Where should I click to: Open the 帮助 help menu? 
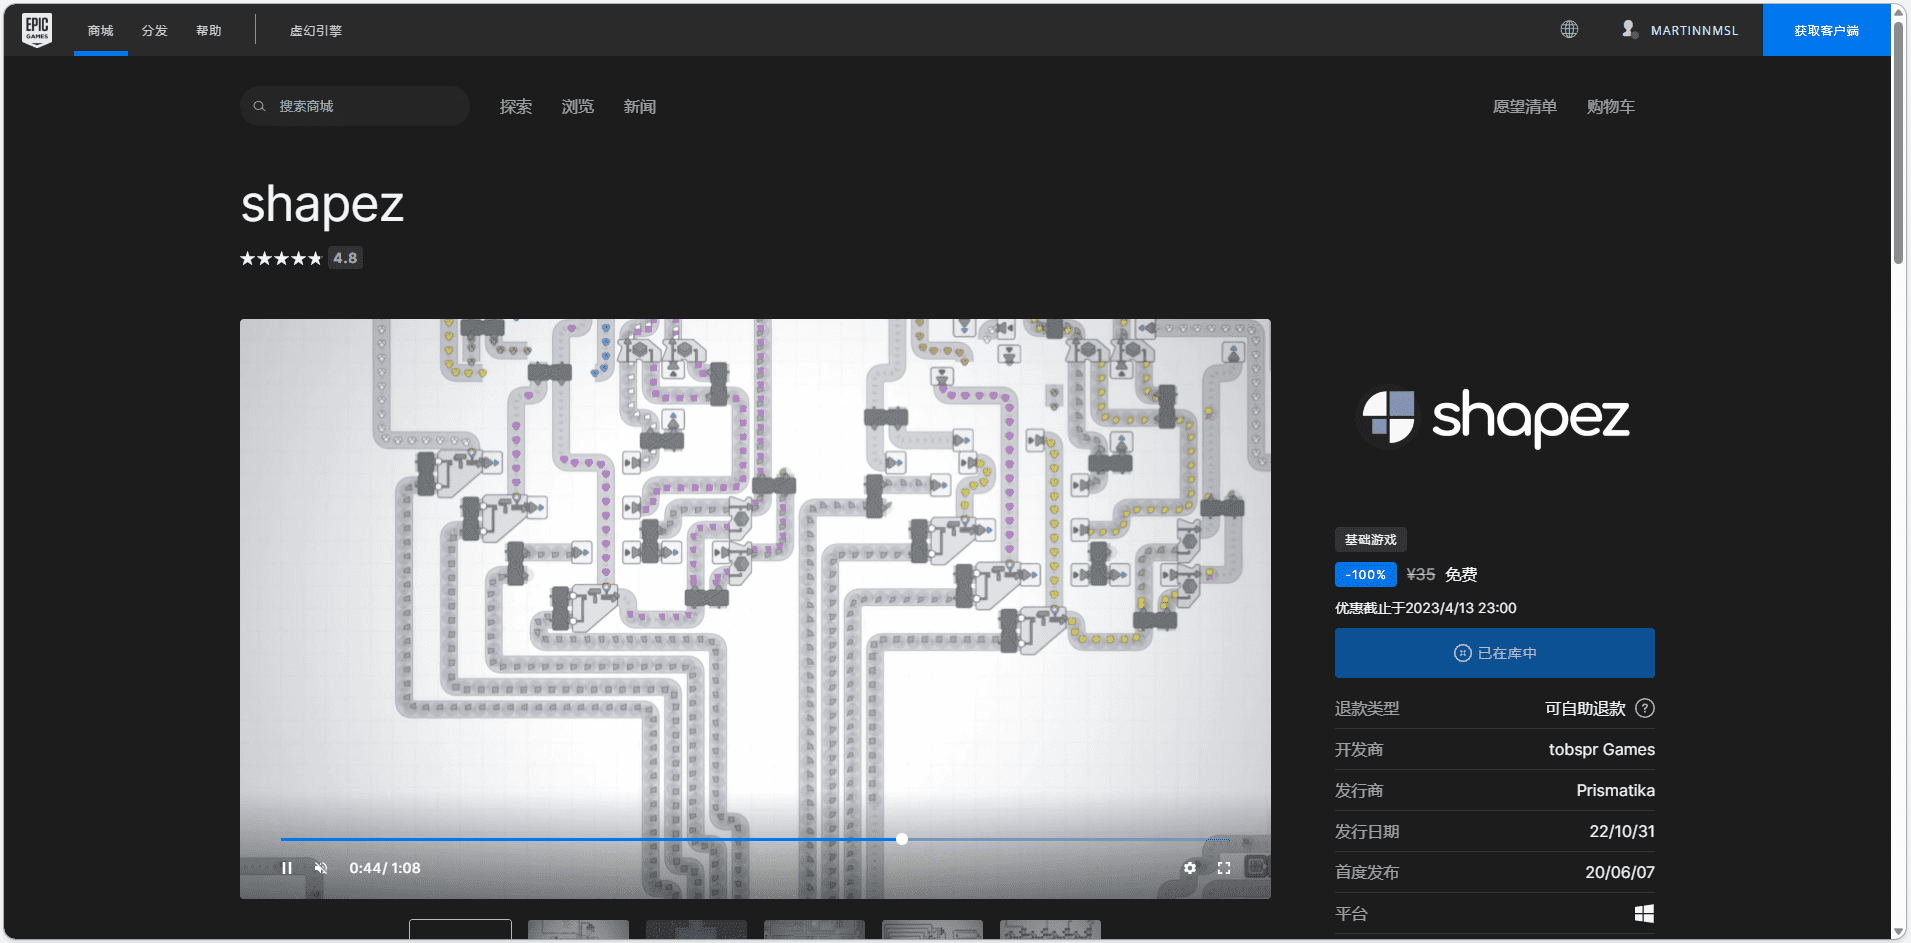coord(209,31)
